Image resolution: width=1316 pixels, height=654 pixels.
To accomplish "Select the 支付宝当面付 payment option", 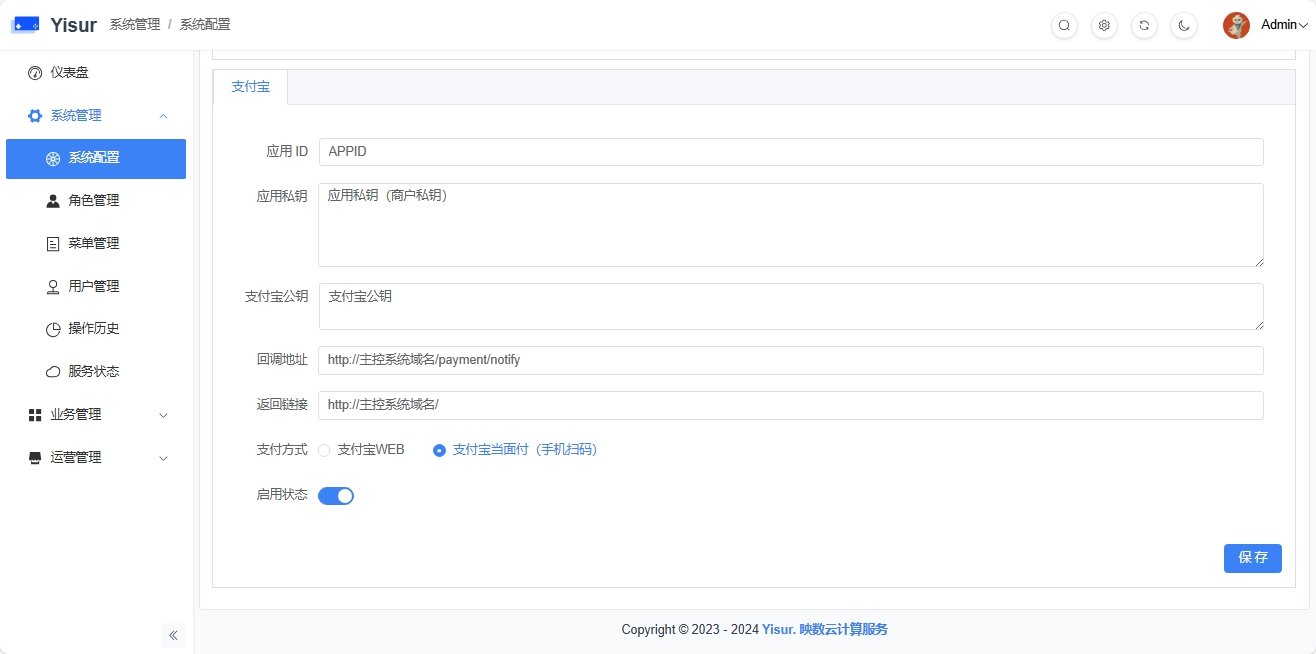I will click(439, 450).
